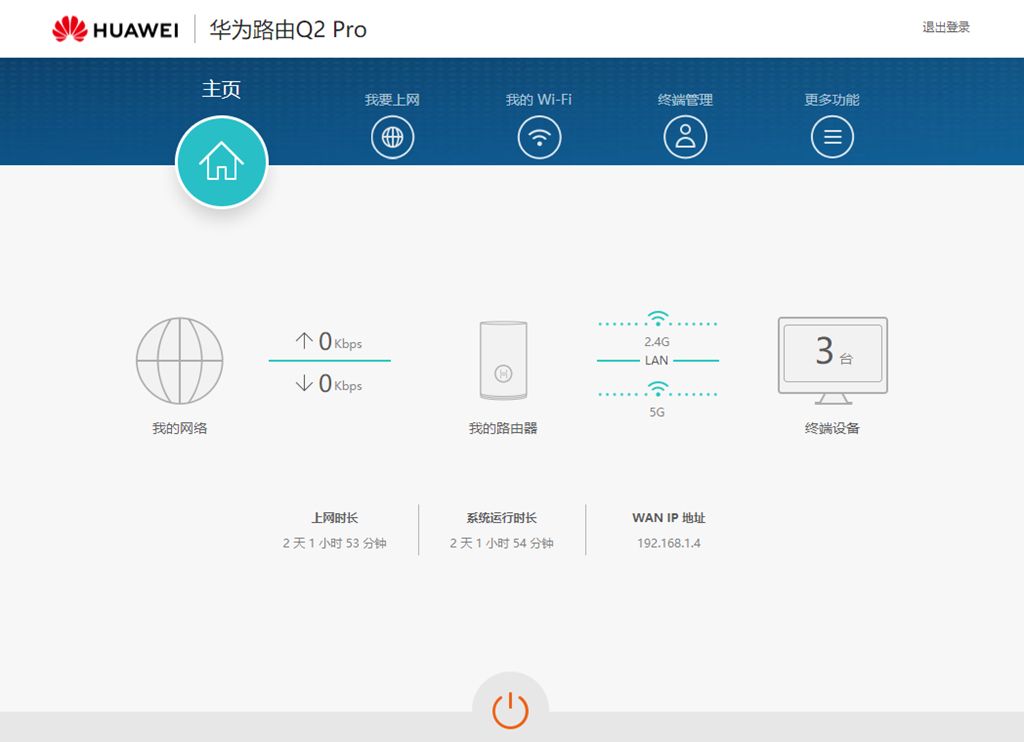This screenshot has height=742, width=1024.
Task: Switch to the 主页 tab label
Action: pos(221,89)
